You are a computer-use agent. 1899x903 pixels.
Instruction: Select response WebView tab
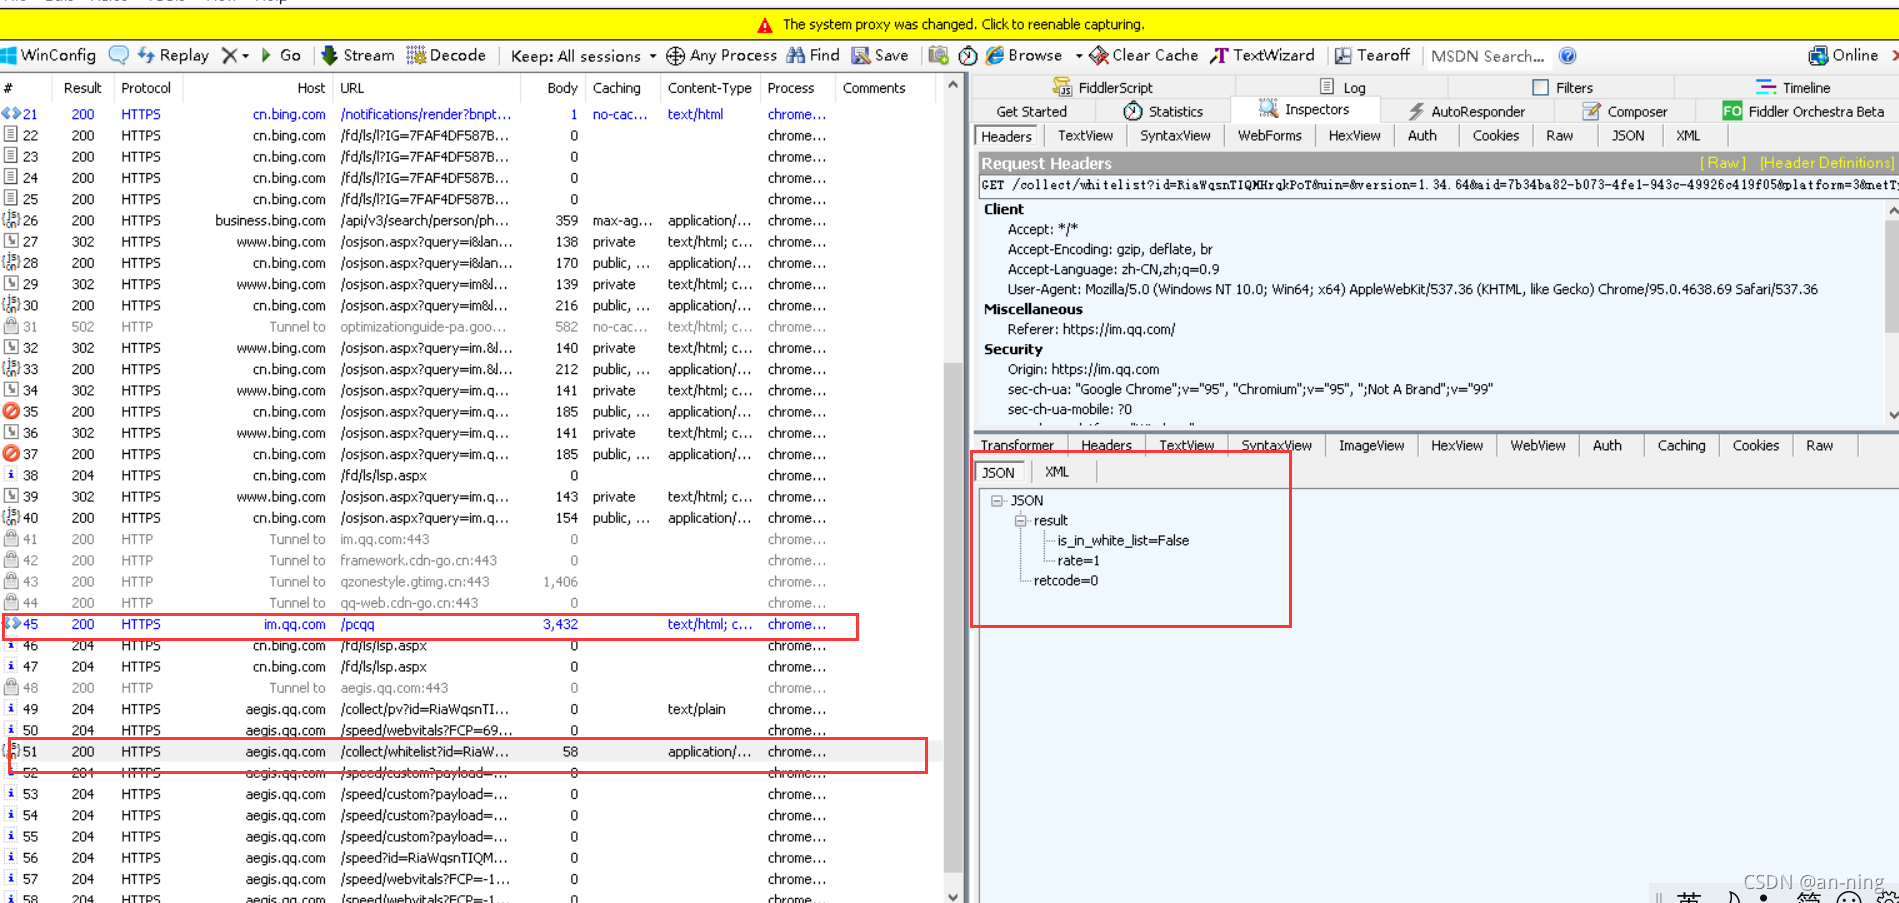(1538, 446)
